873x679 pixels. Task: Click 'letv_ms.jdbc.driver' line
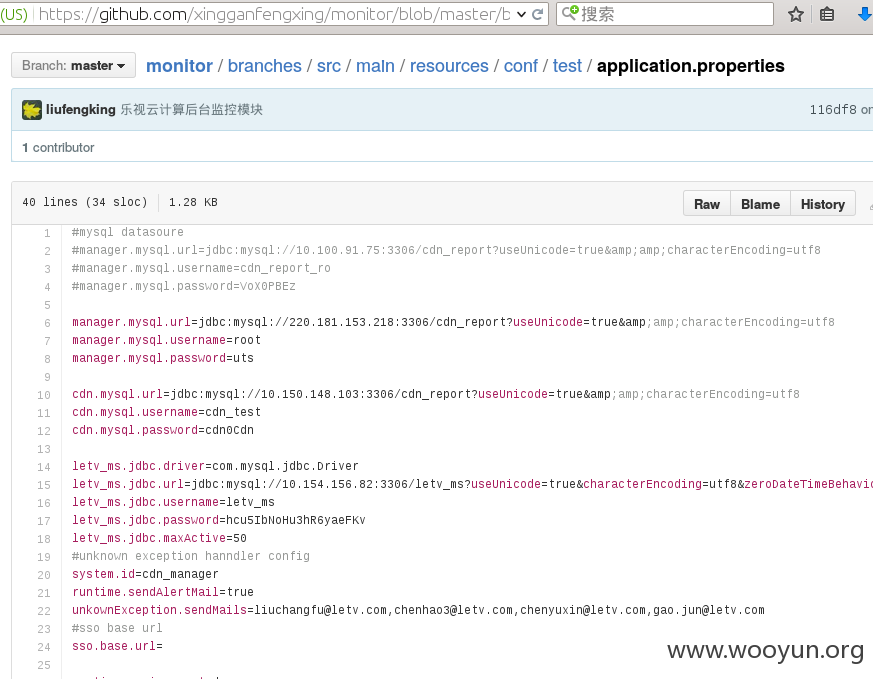click(x=215, y=466)
